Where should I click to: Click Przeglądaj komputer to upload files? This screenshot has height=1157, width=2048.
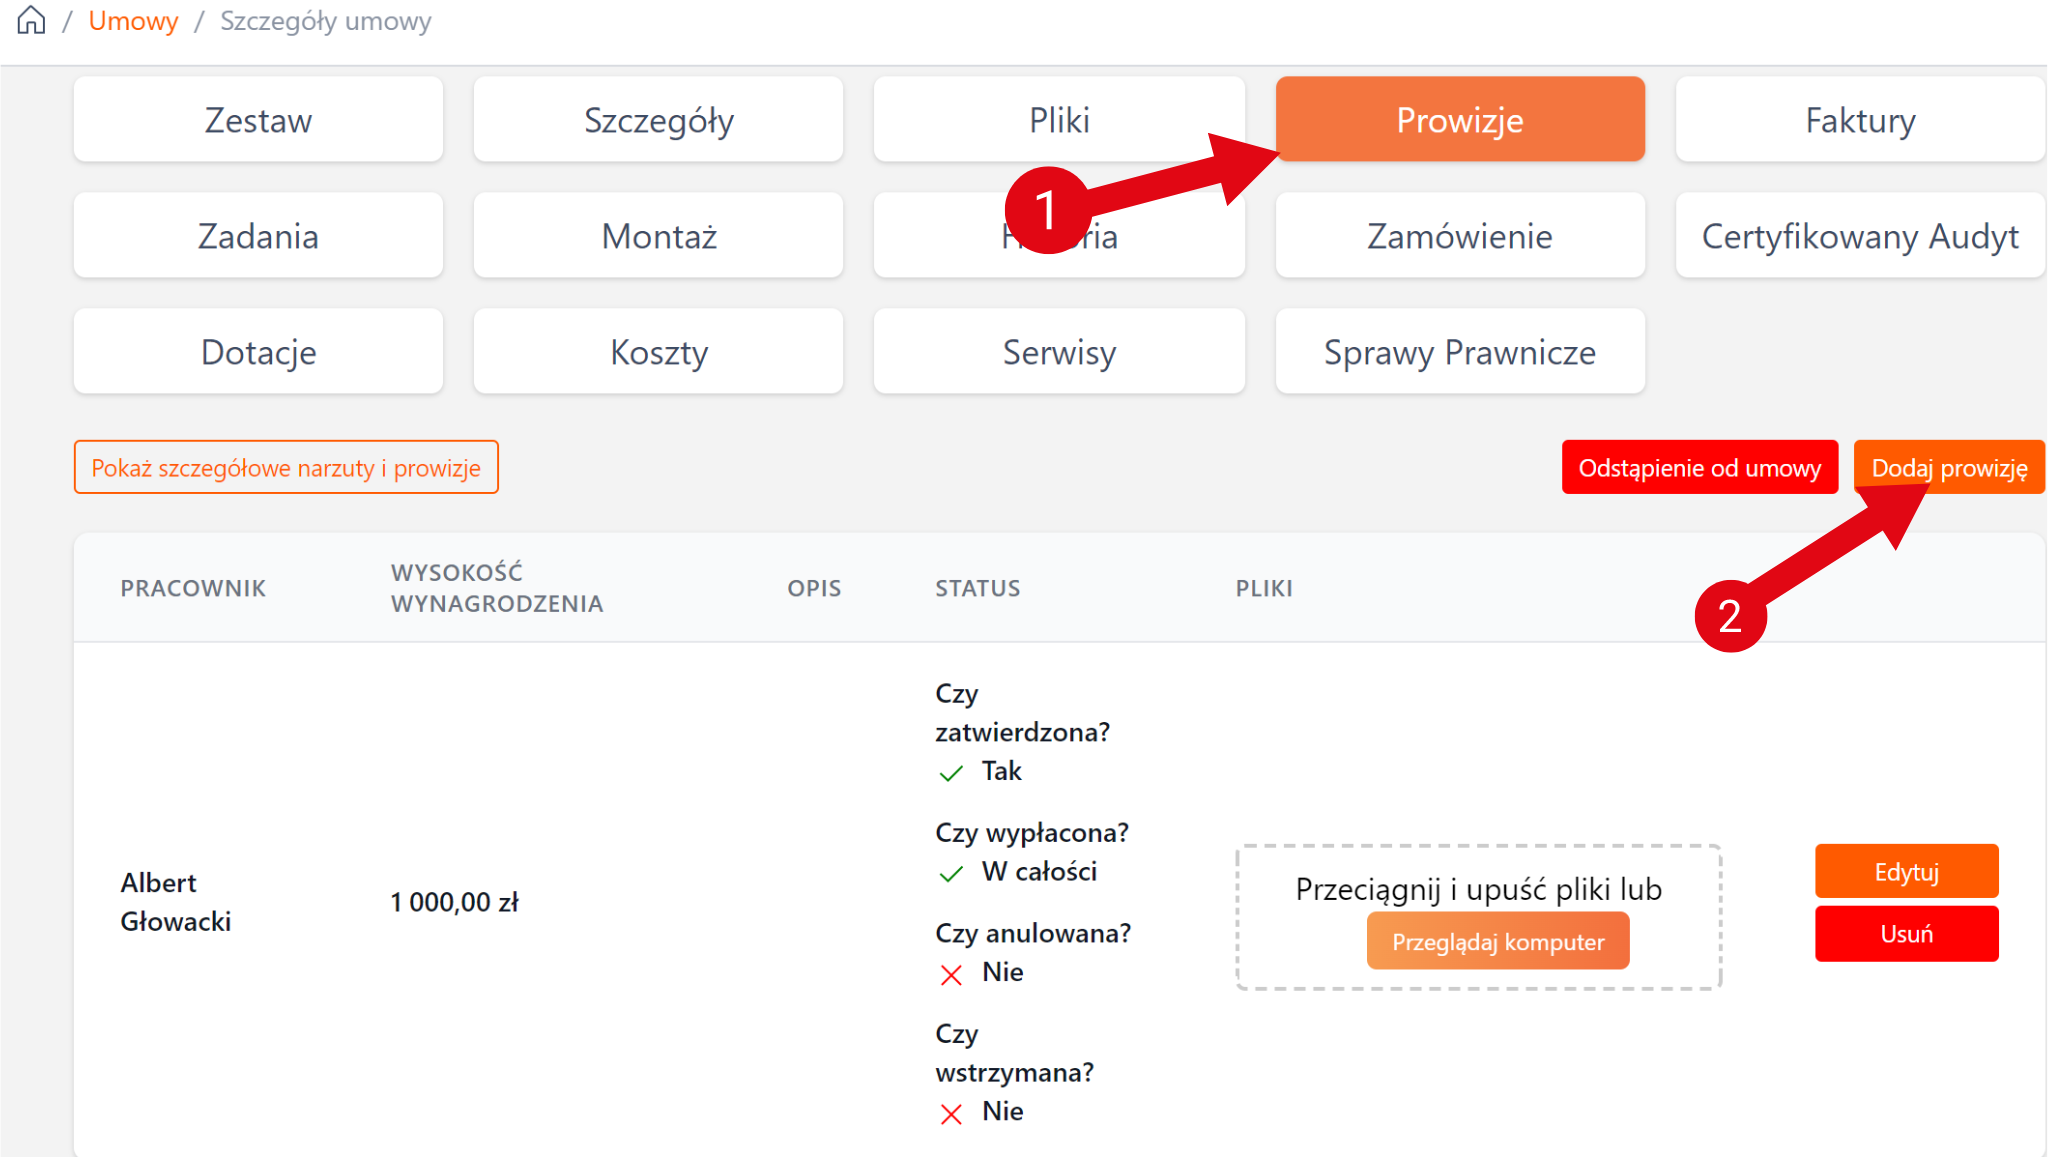1497,942
